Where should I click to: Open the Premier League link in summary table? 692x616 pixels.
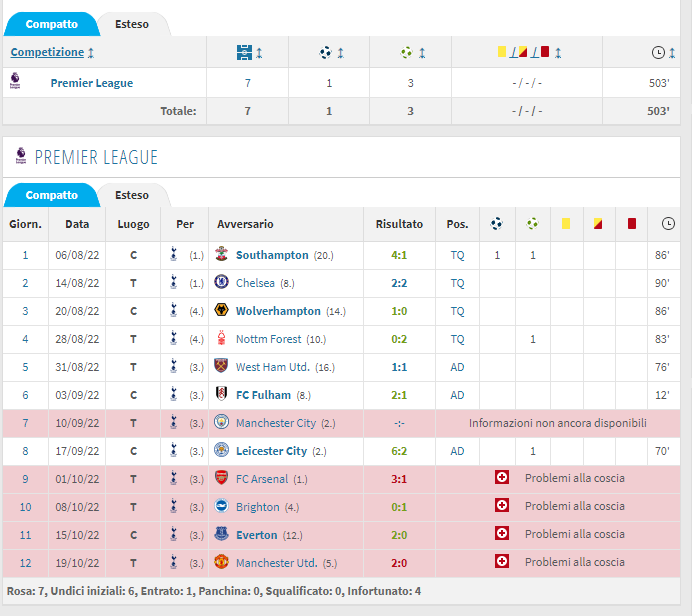[92, 83]
